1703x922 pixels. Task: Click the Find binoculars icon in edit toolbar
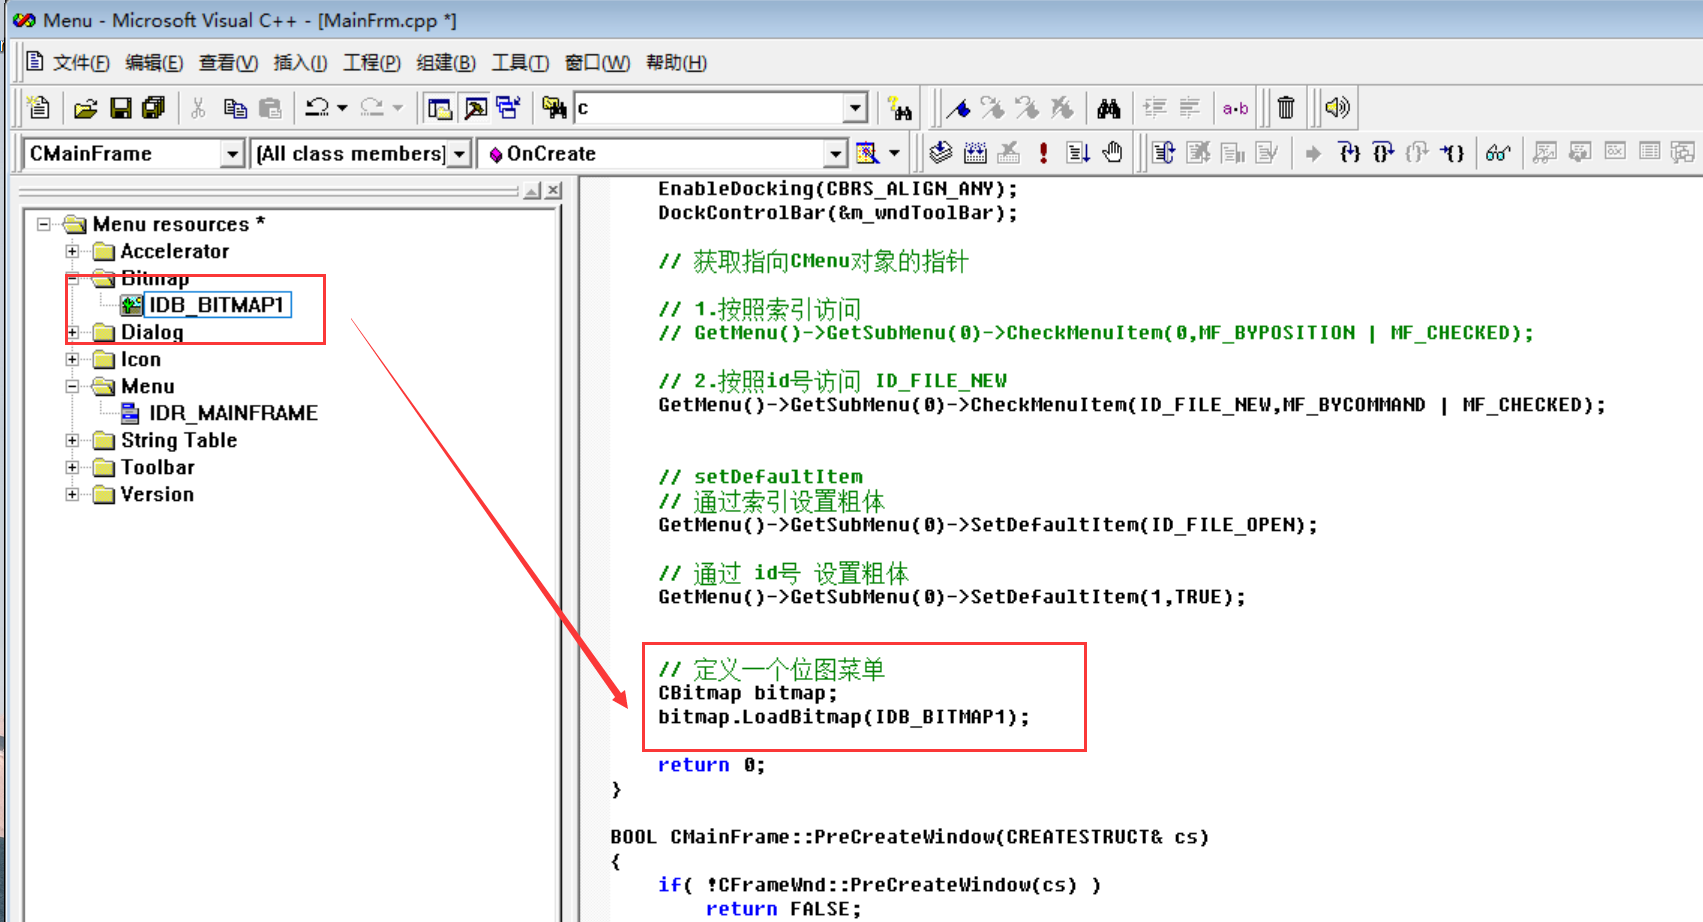[x=1108, y=108]
